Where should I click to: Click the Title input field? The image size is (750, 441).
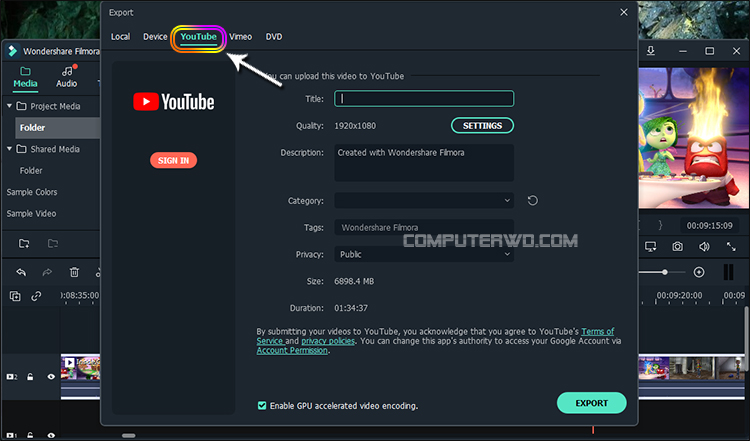coord(424,99)
